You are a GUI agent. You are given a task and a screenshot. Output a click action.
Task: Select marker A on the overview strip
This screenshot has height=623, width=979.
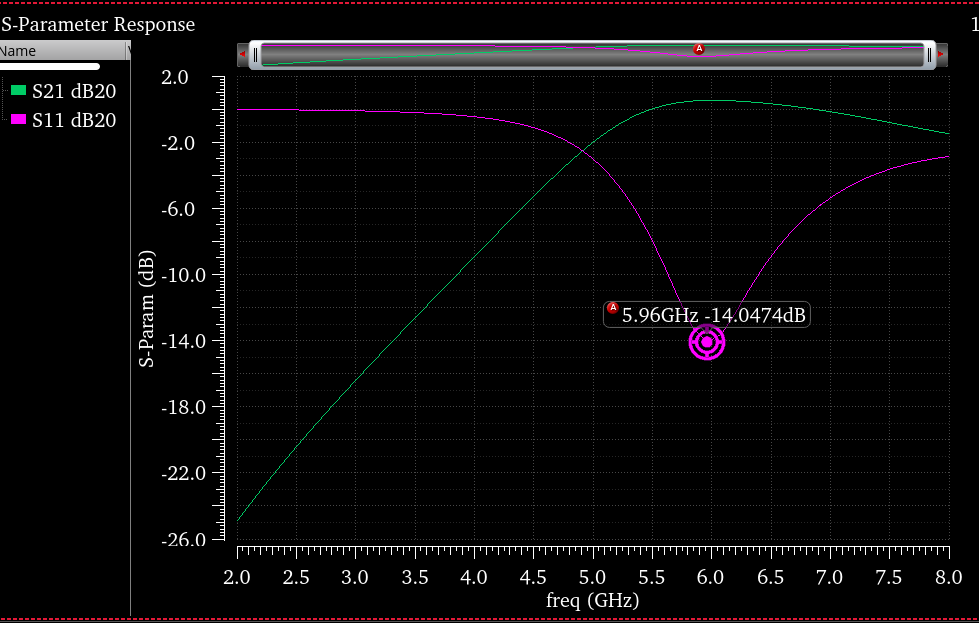[x=699, y=49]
